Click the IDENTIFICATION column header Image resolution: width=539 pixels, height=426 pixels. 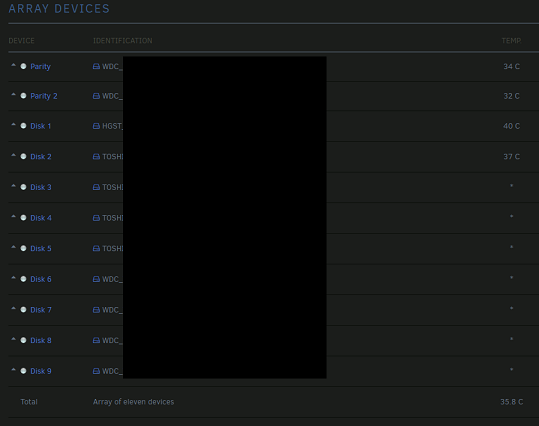pos(123,41)
